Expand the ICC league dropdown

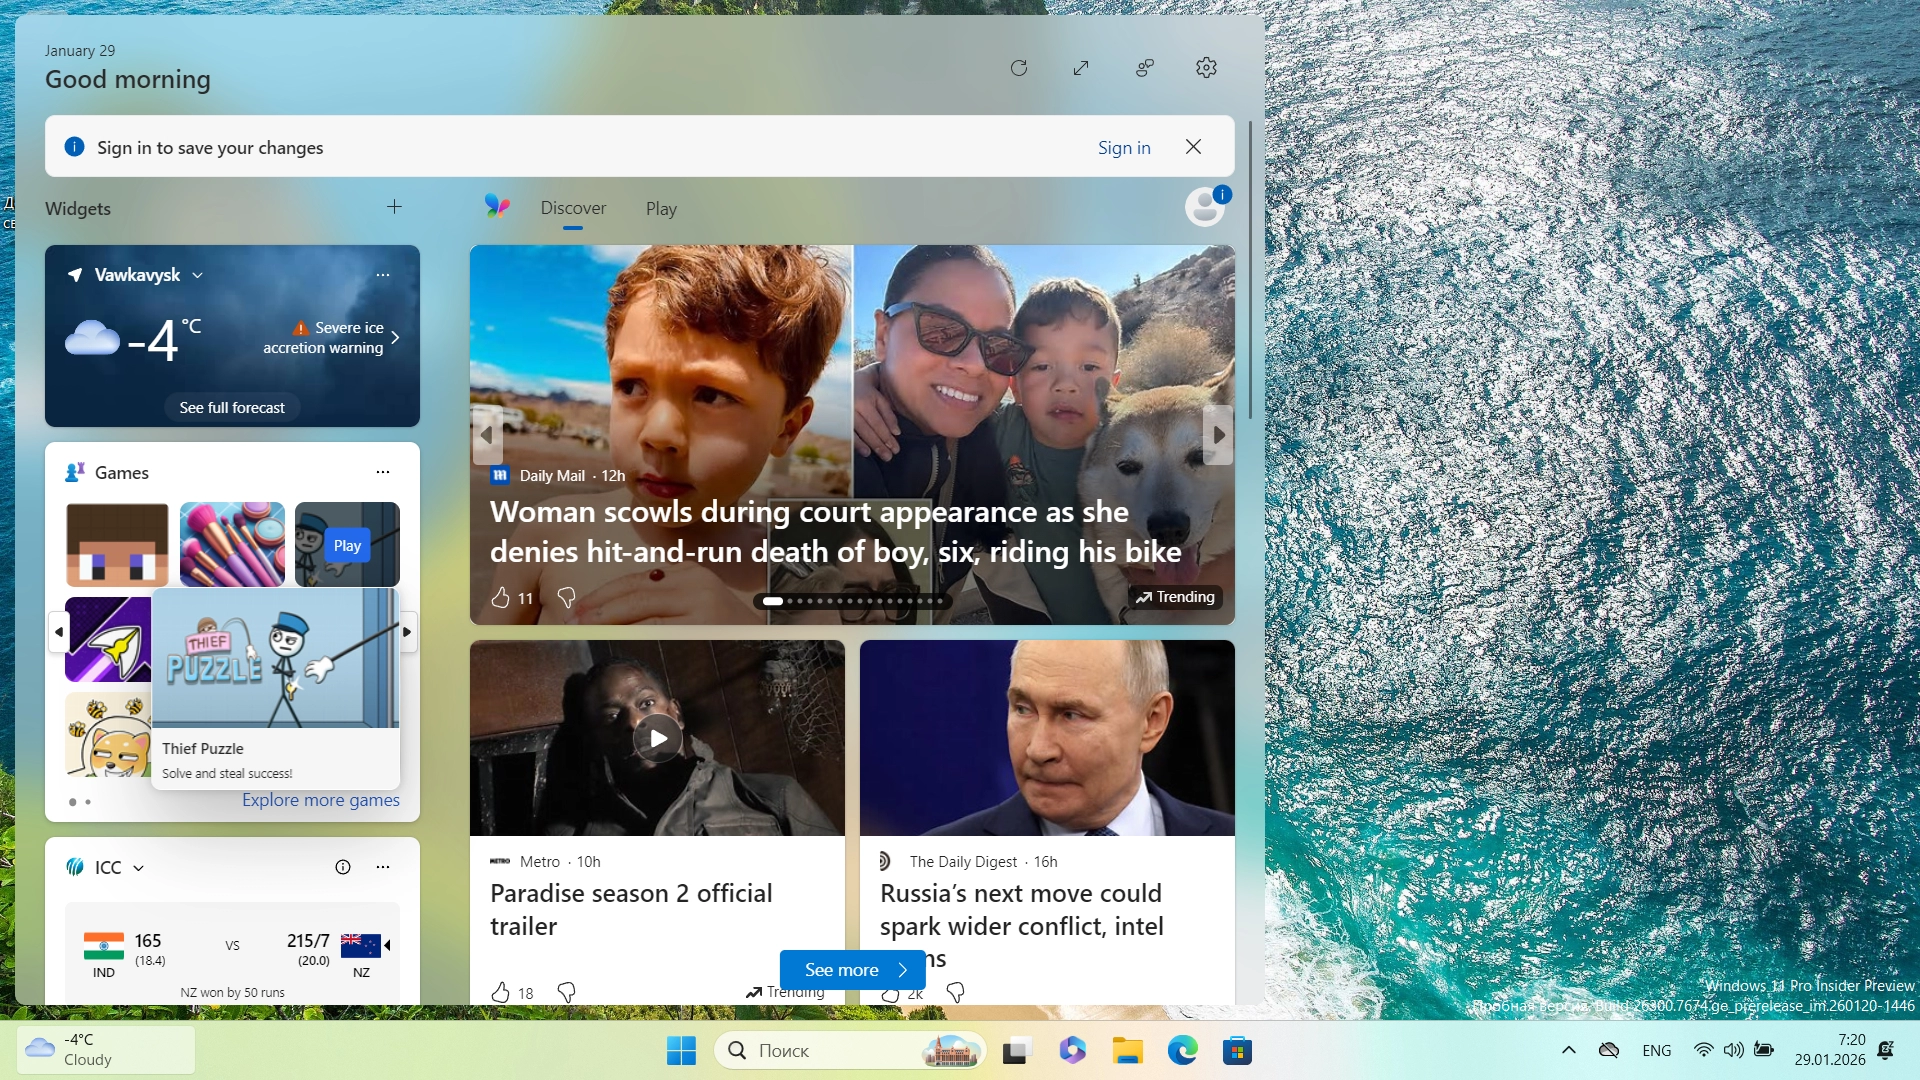tap(139, 868)
